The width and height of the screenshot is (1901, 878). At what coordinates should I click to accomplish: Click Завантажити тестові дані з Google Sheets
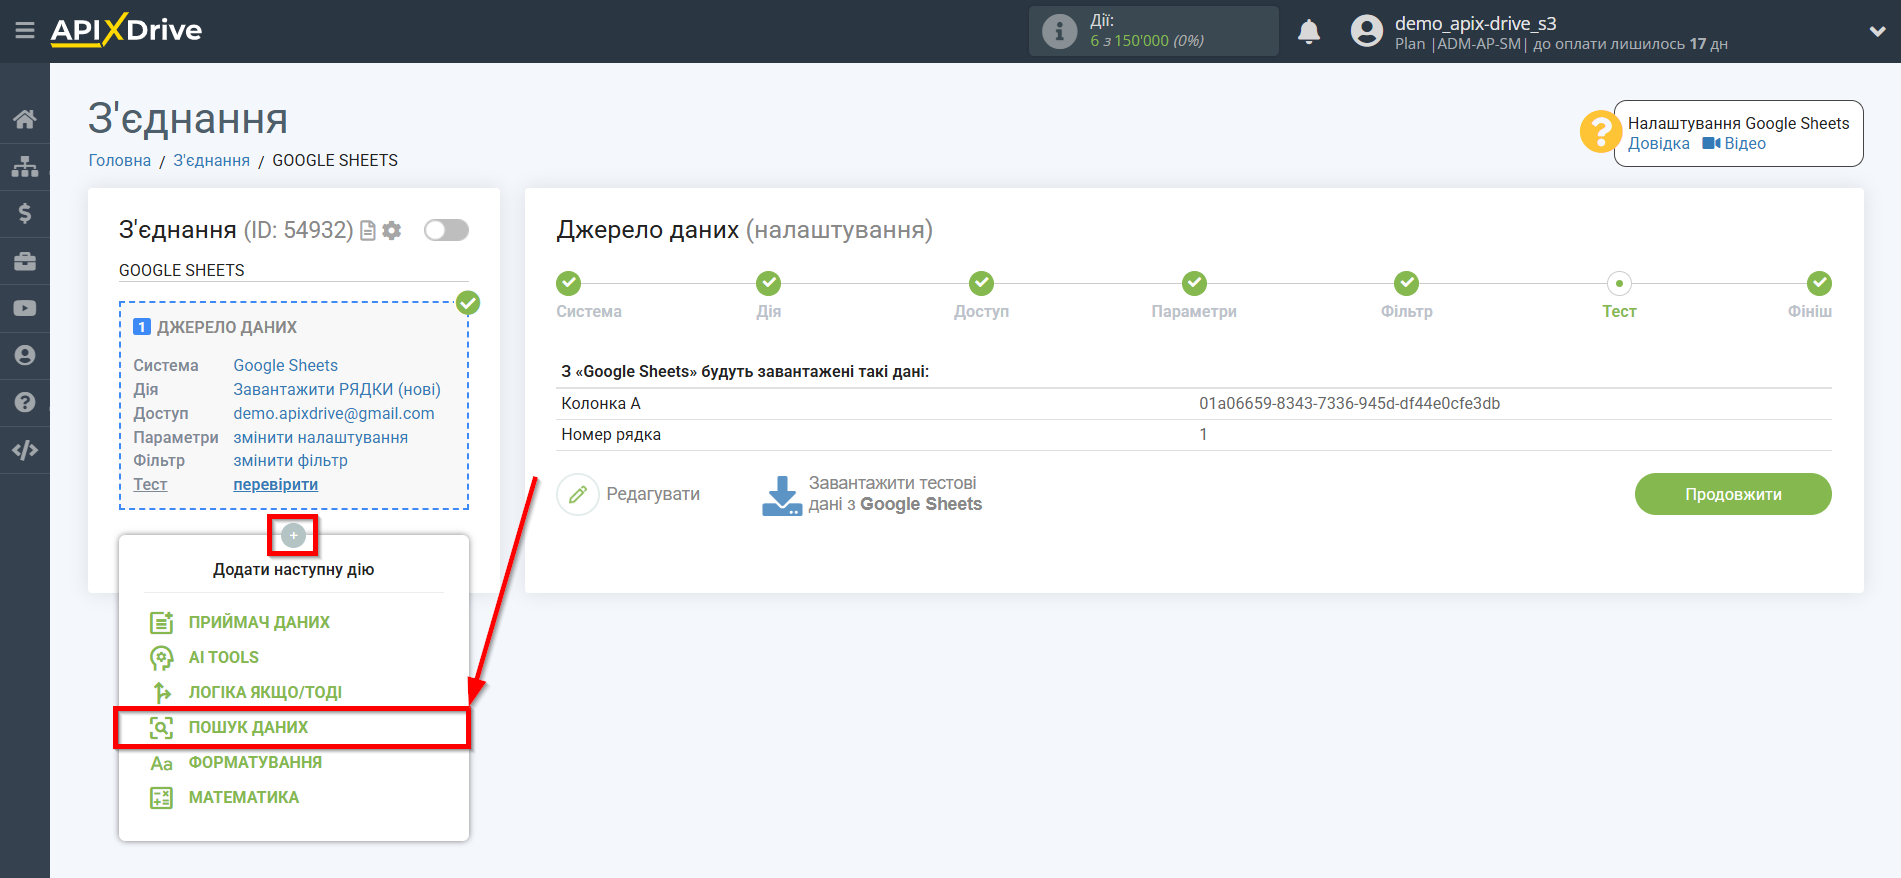coord(895,494)
